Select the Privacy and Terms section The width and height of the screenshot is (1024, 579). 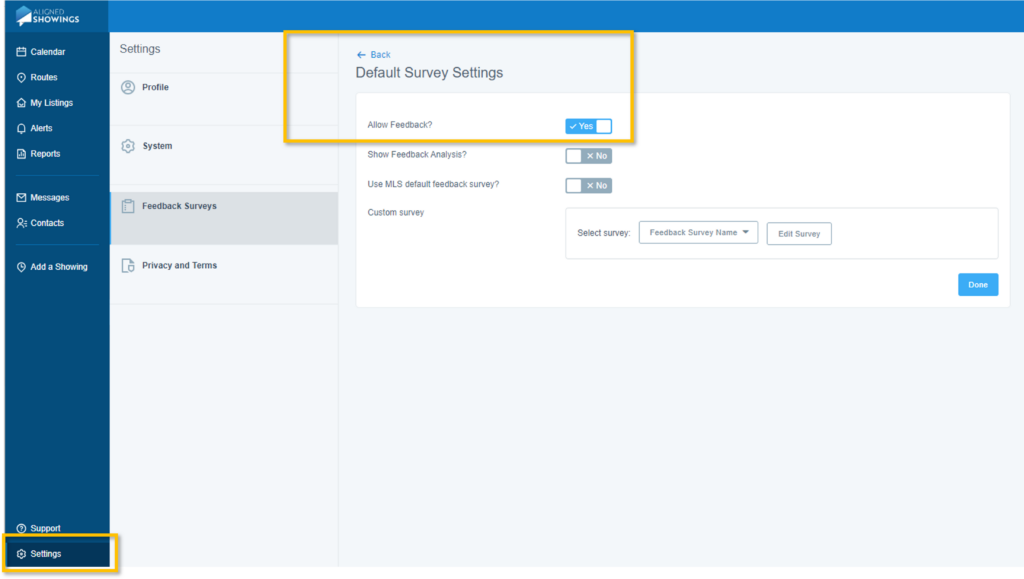[179, 266]
